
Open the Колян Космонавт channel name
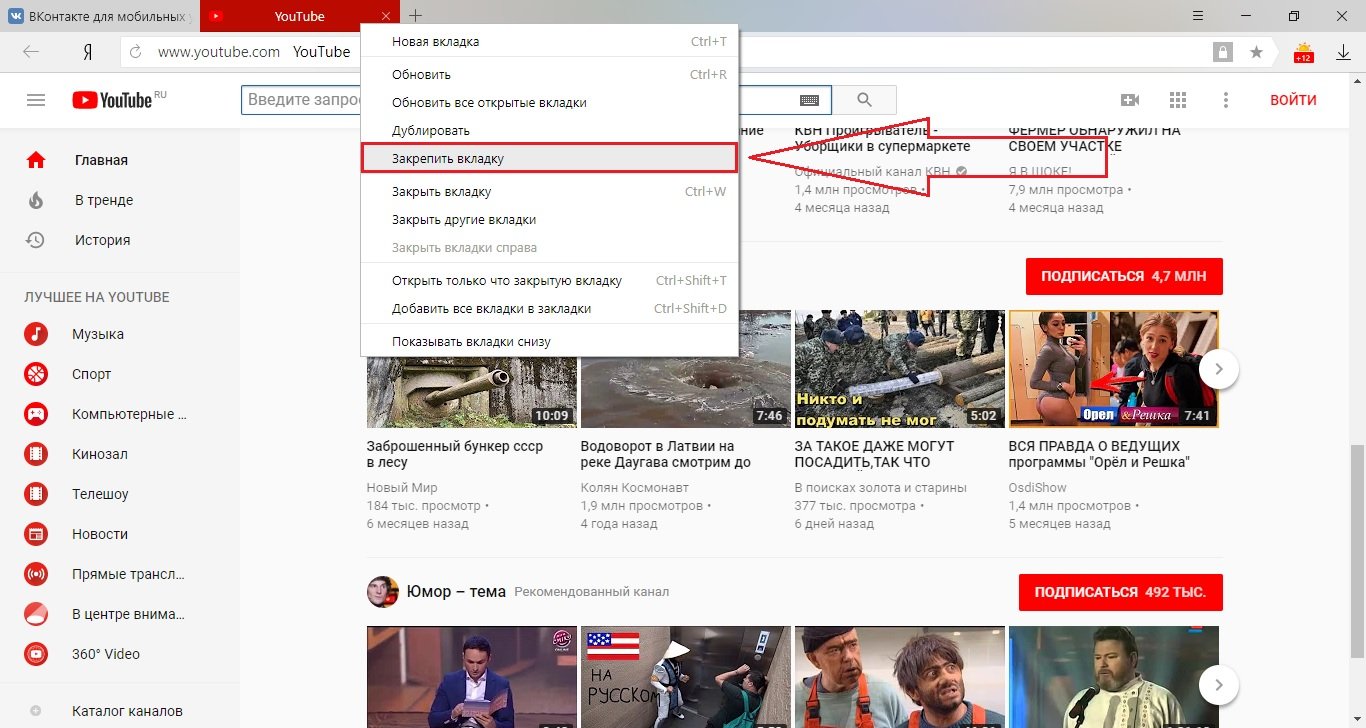pos(635,488)
